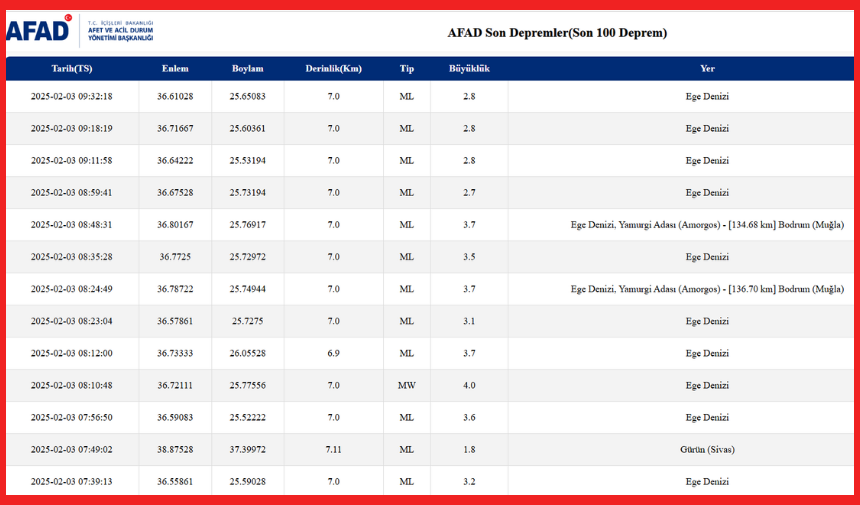This screenshot has width=860, height=505.
Task: Click magnitude value 2.7
Action: [x=469, y=192]
